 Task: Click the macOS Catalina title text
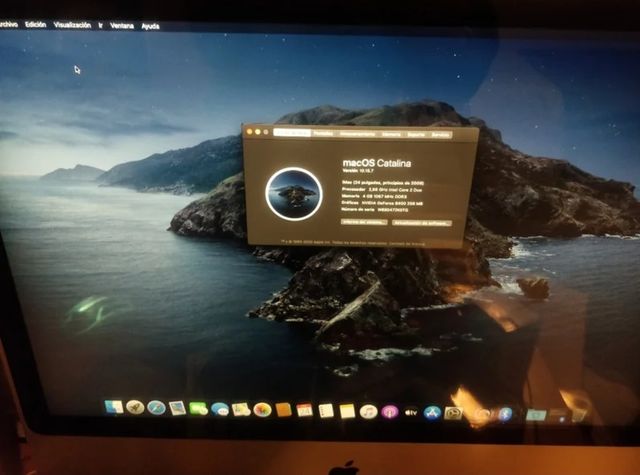click(x=377, y=163)
